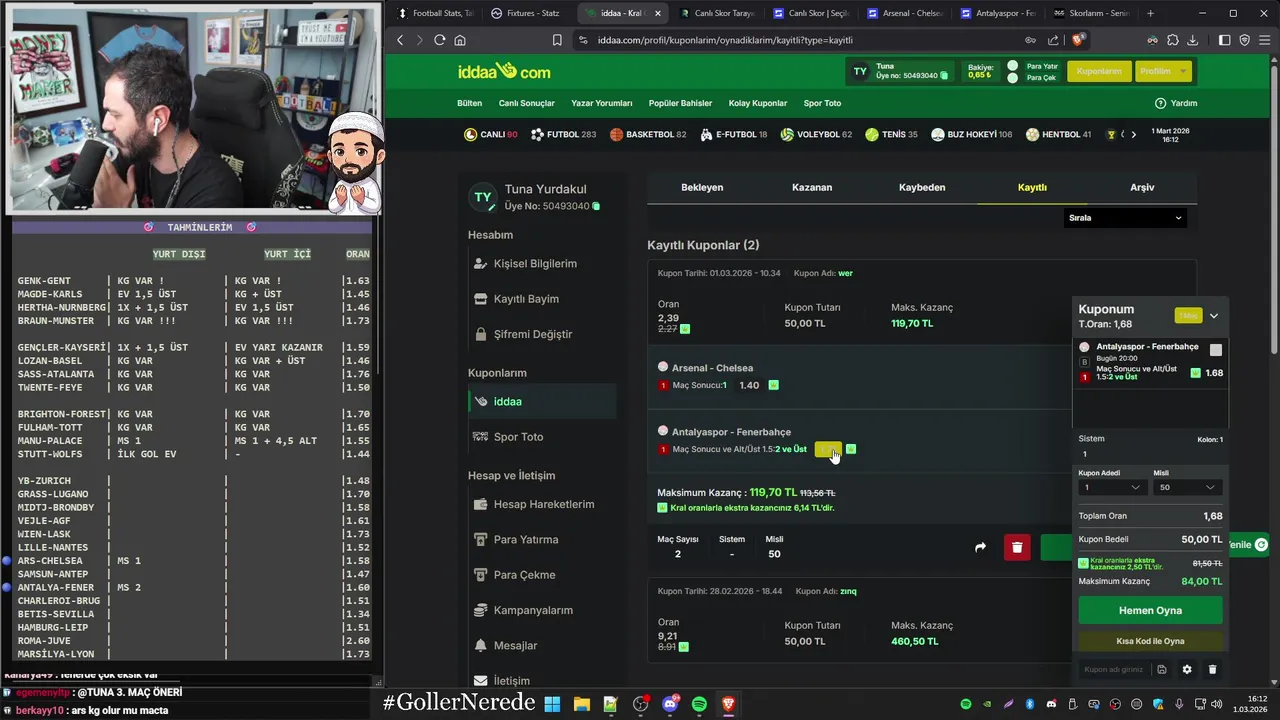The width and height of the screenshot is (1280, 720).
Task: Click the Kupon adı giriniz field
Action: [x=1114, y=669]
